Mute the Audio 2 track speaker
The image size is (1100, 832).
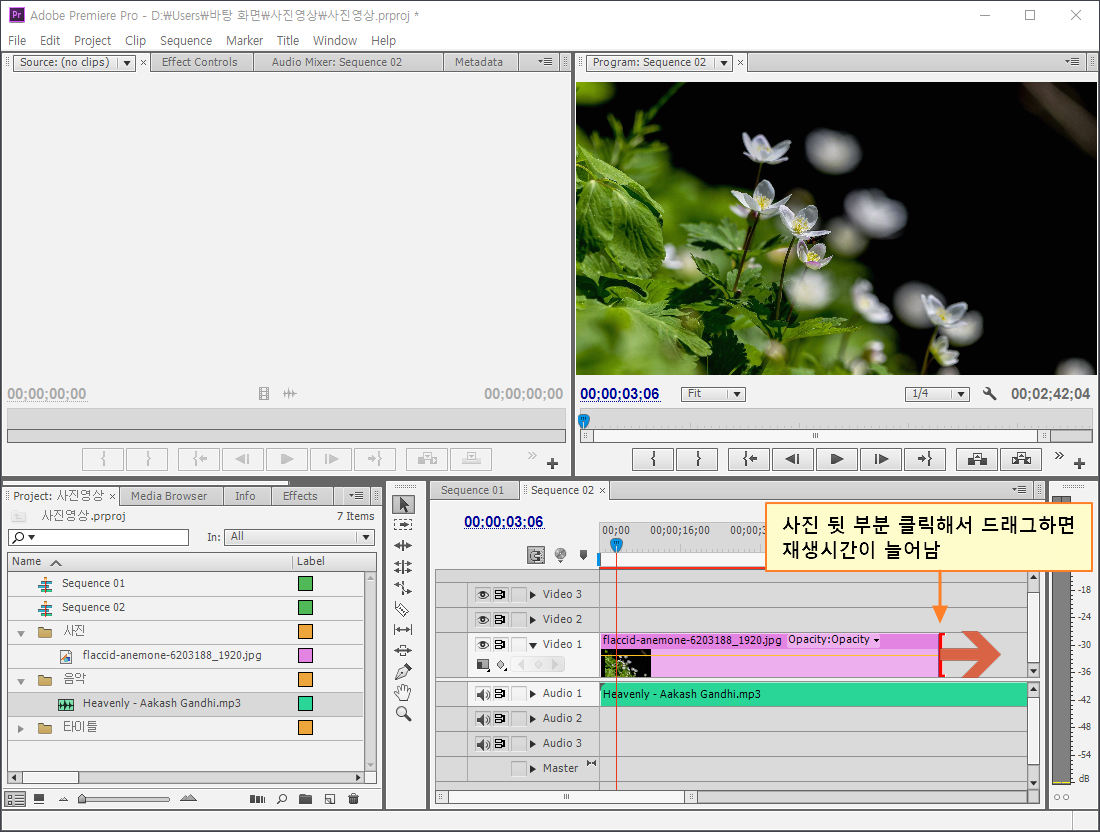point(483,719)
